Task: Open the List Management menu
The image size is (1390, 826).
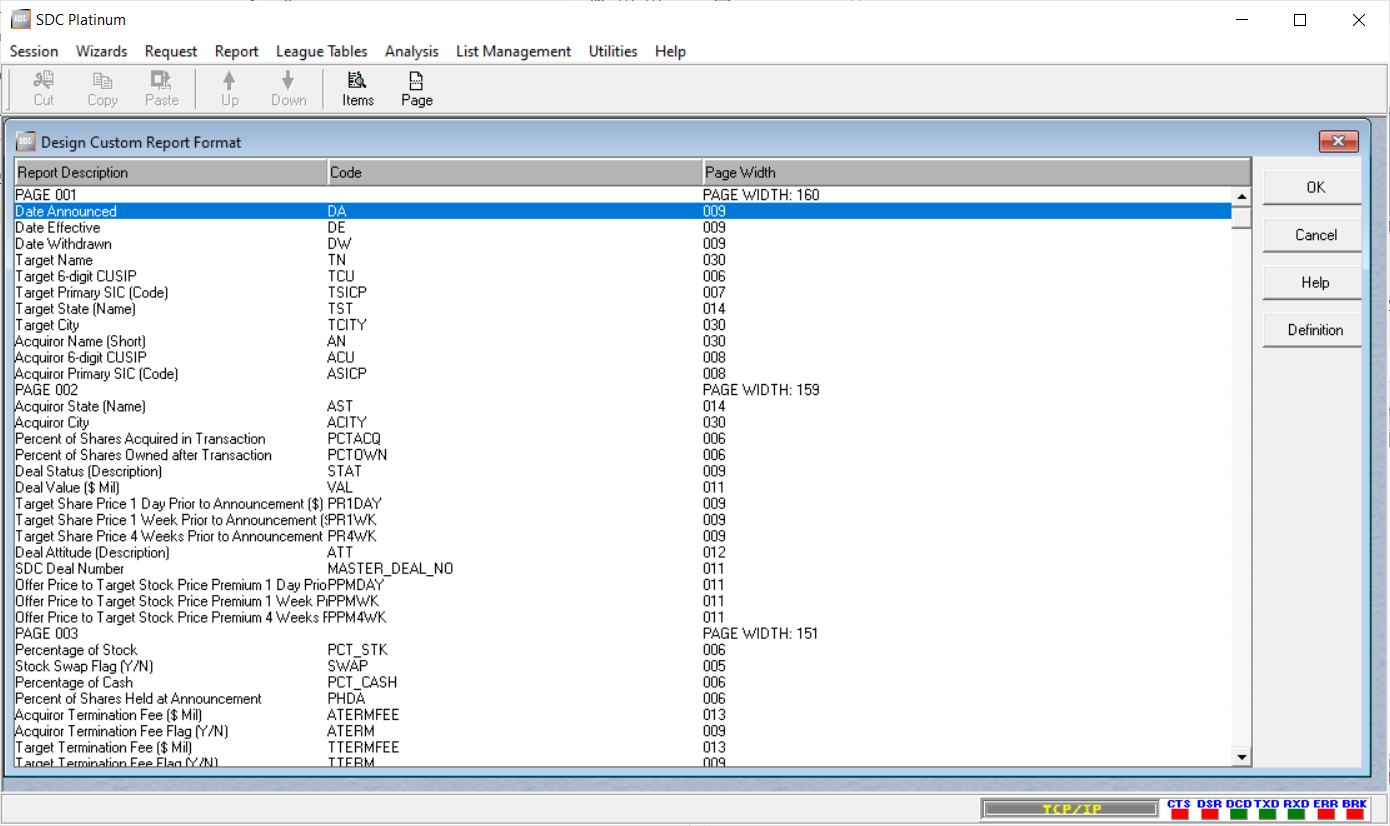Action: (x=513, y=51)
